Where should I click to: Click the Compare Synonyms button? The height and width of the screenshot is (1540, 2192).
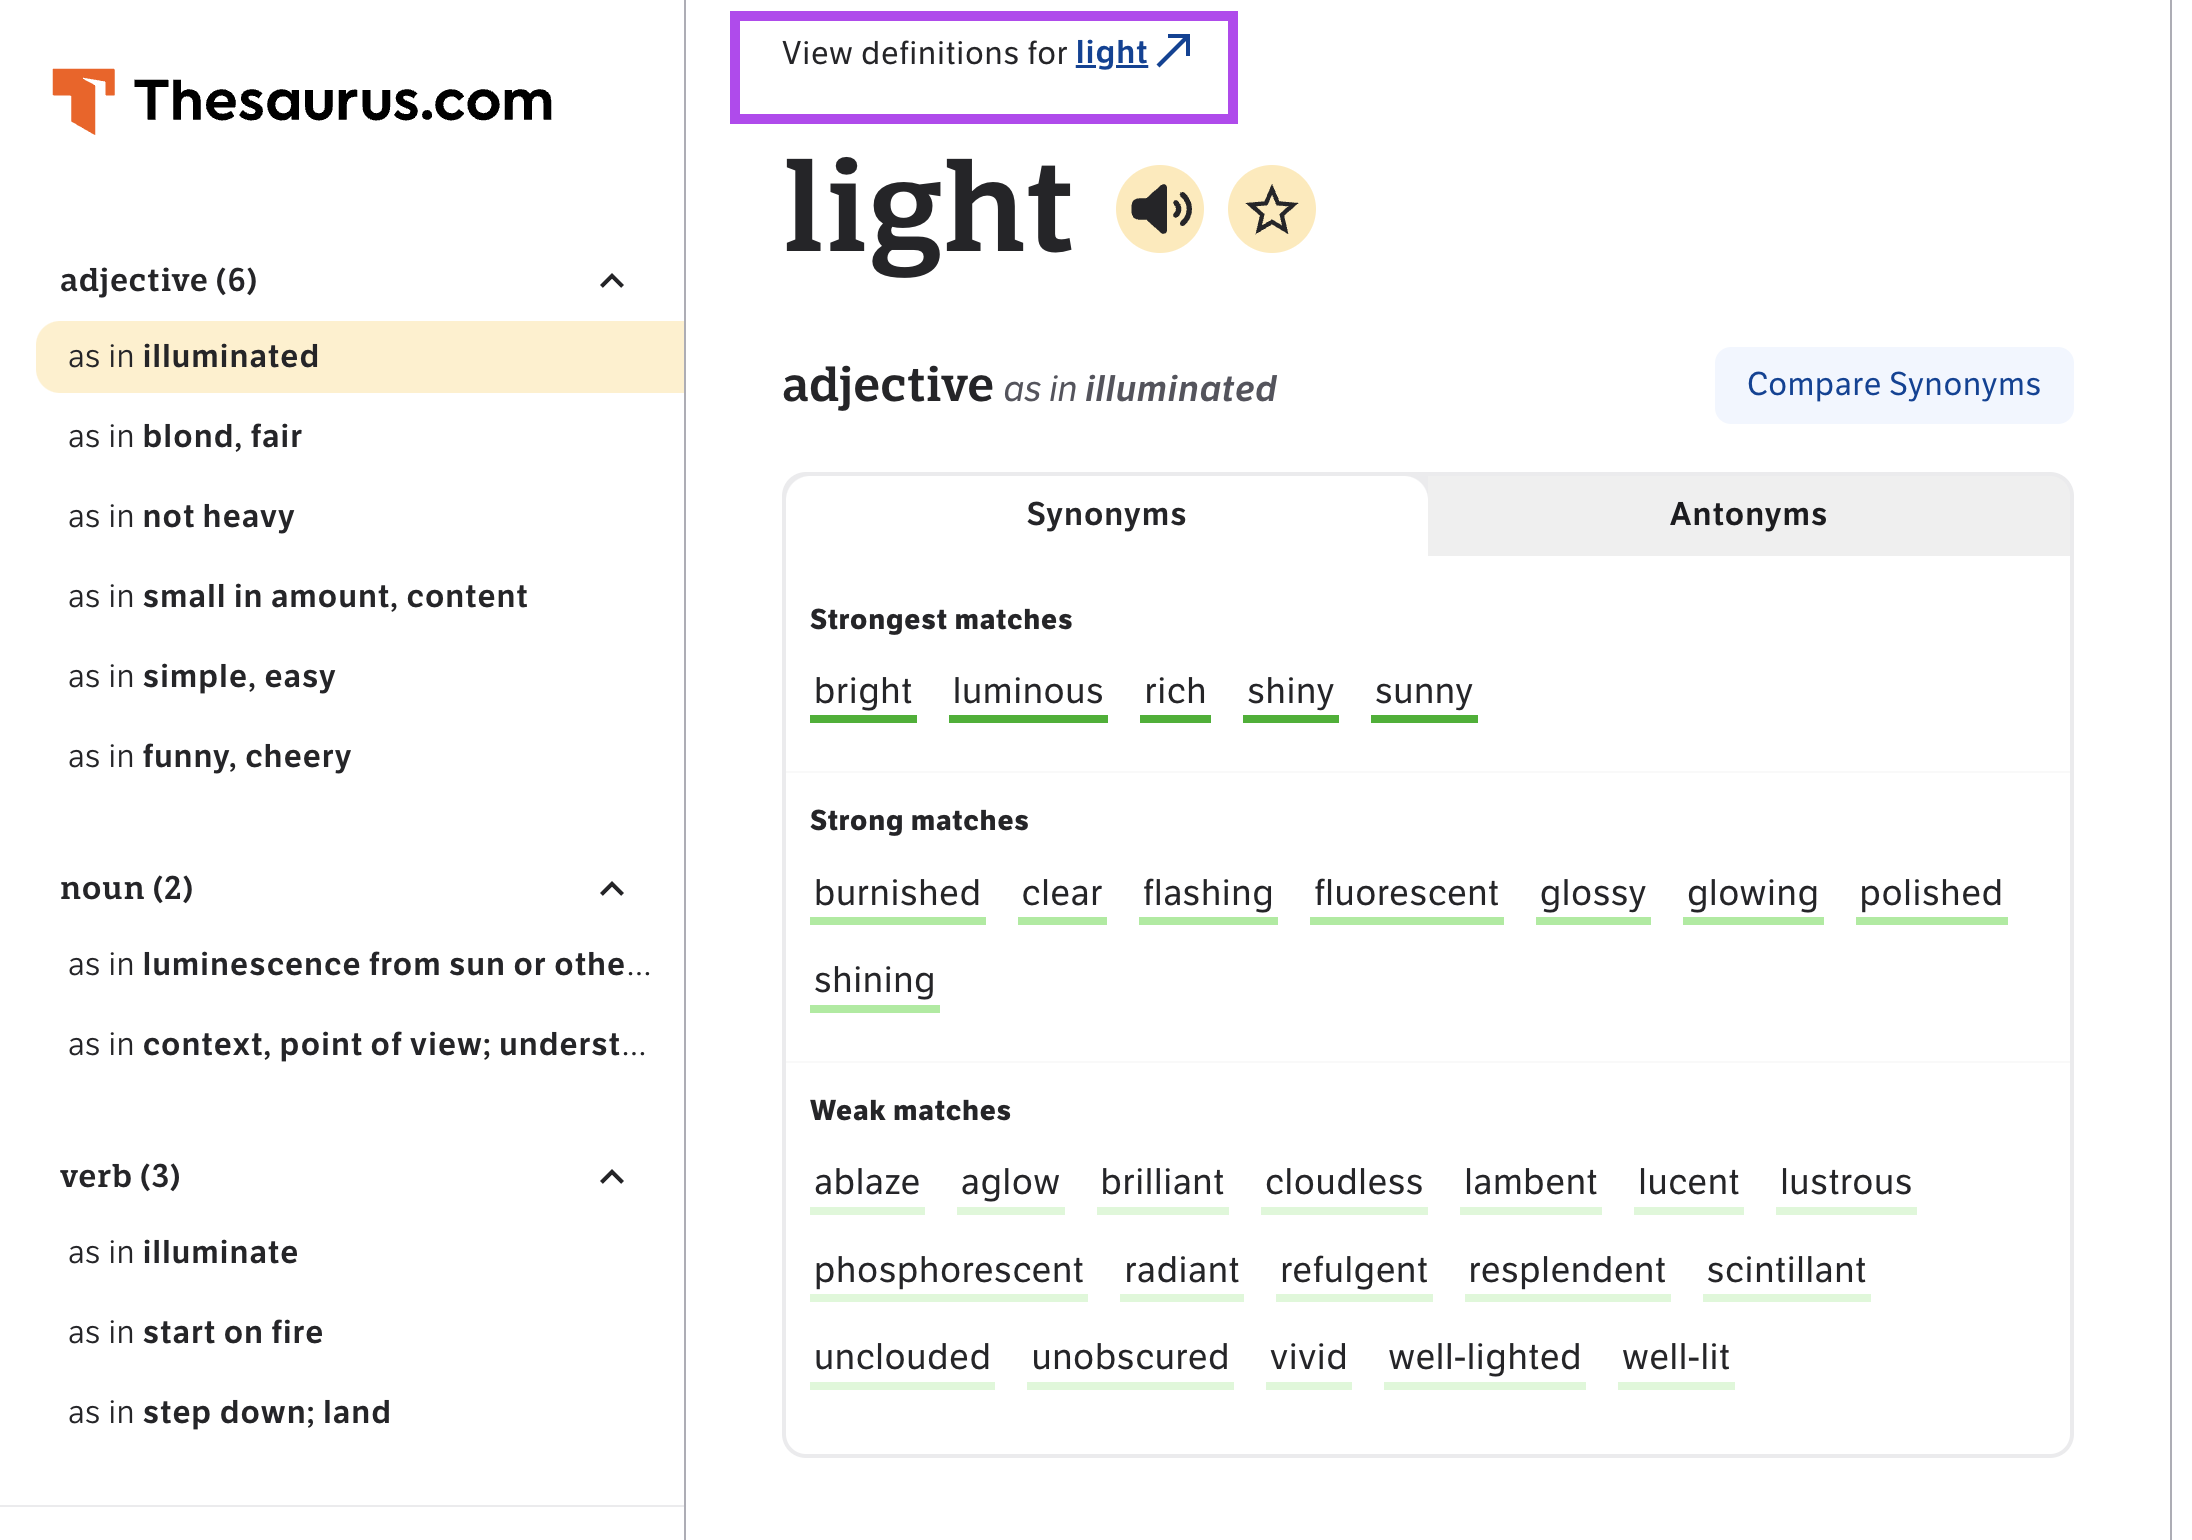pyautogui.click(x=1894, y=385)
